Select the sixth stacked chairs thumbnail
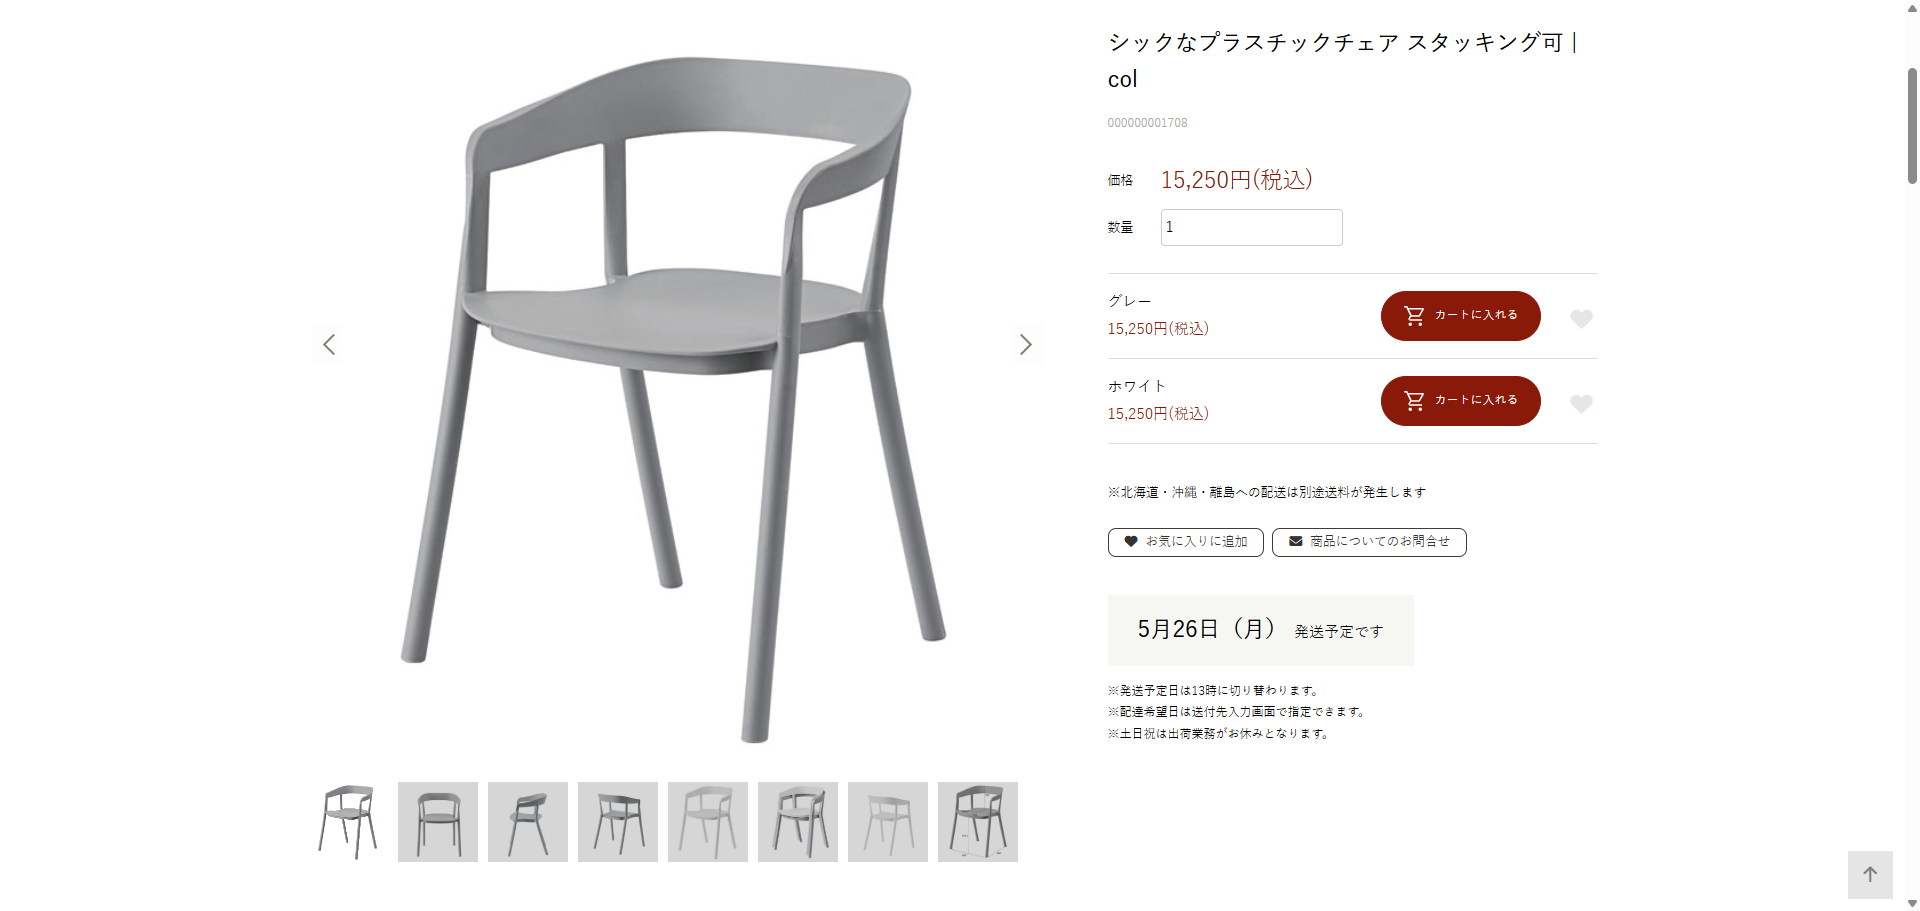Screen dimensions: 1920x911 coord(798,822)
